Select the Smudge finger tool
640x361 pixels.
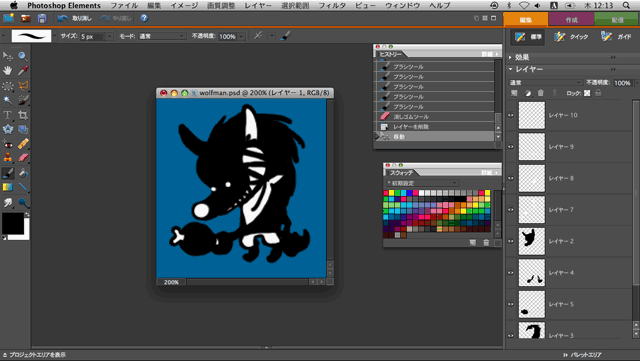click(x=7, y=203)
